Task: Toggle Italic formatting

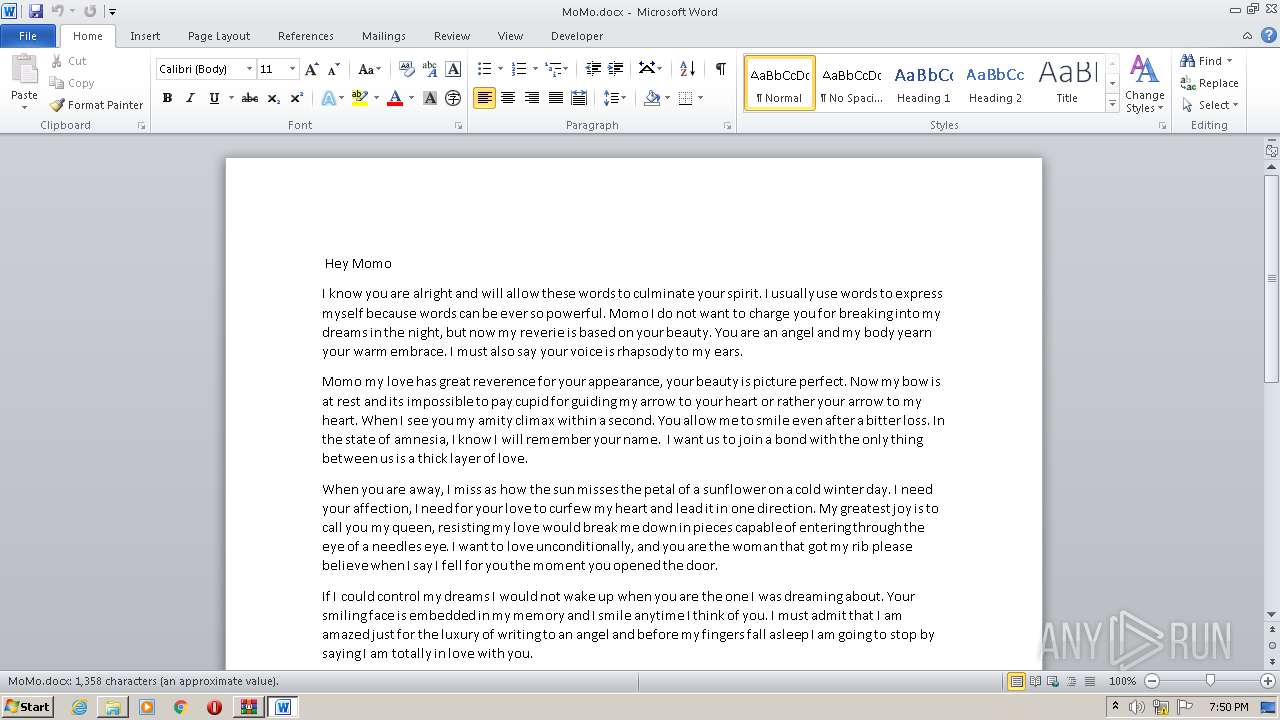Action: (190, 98)
